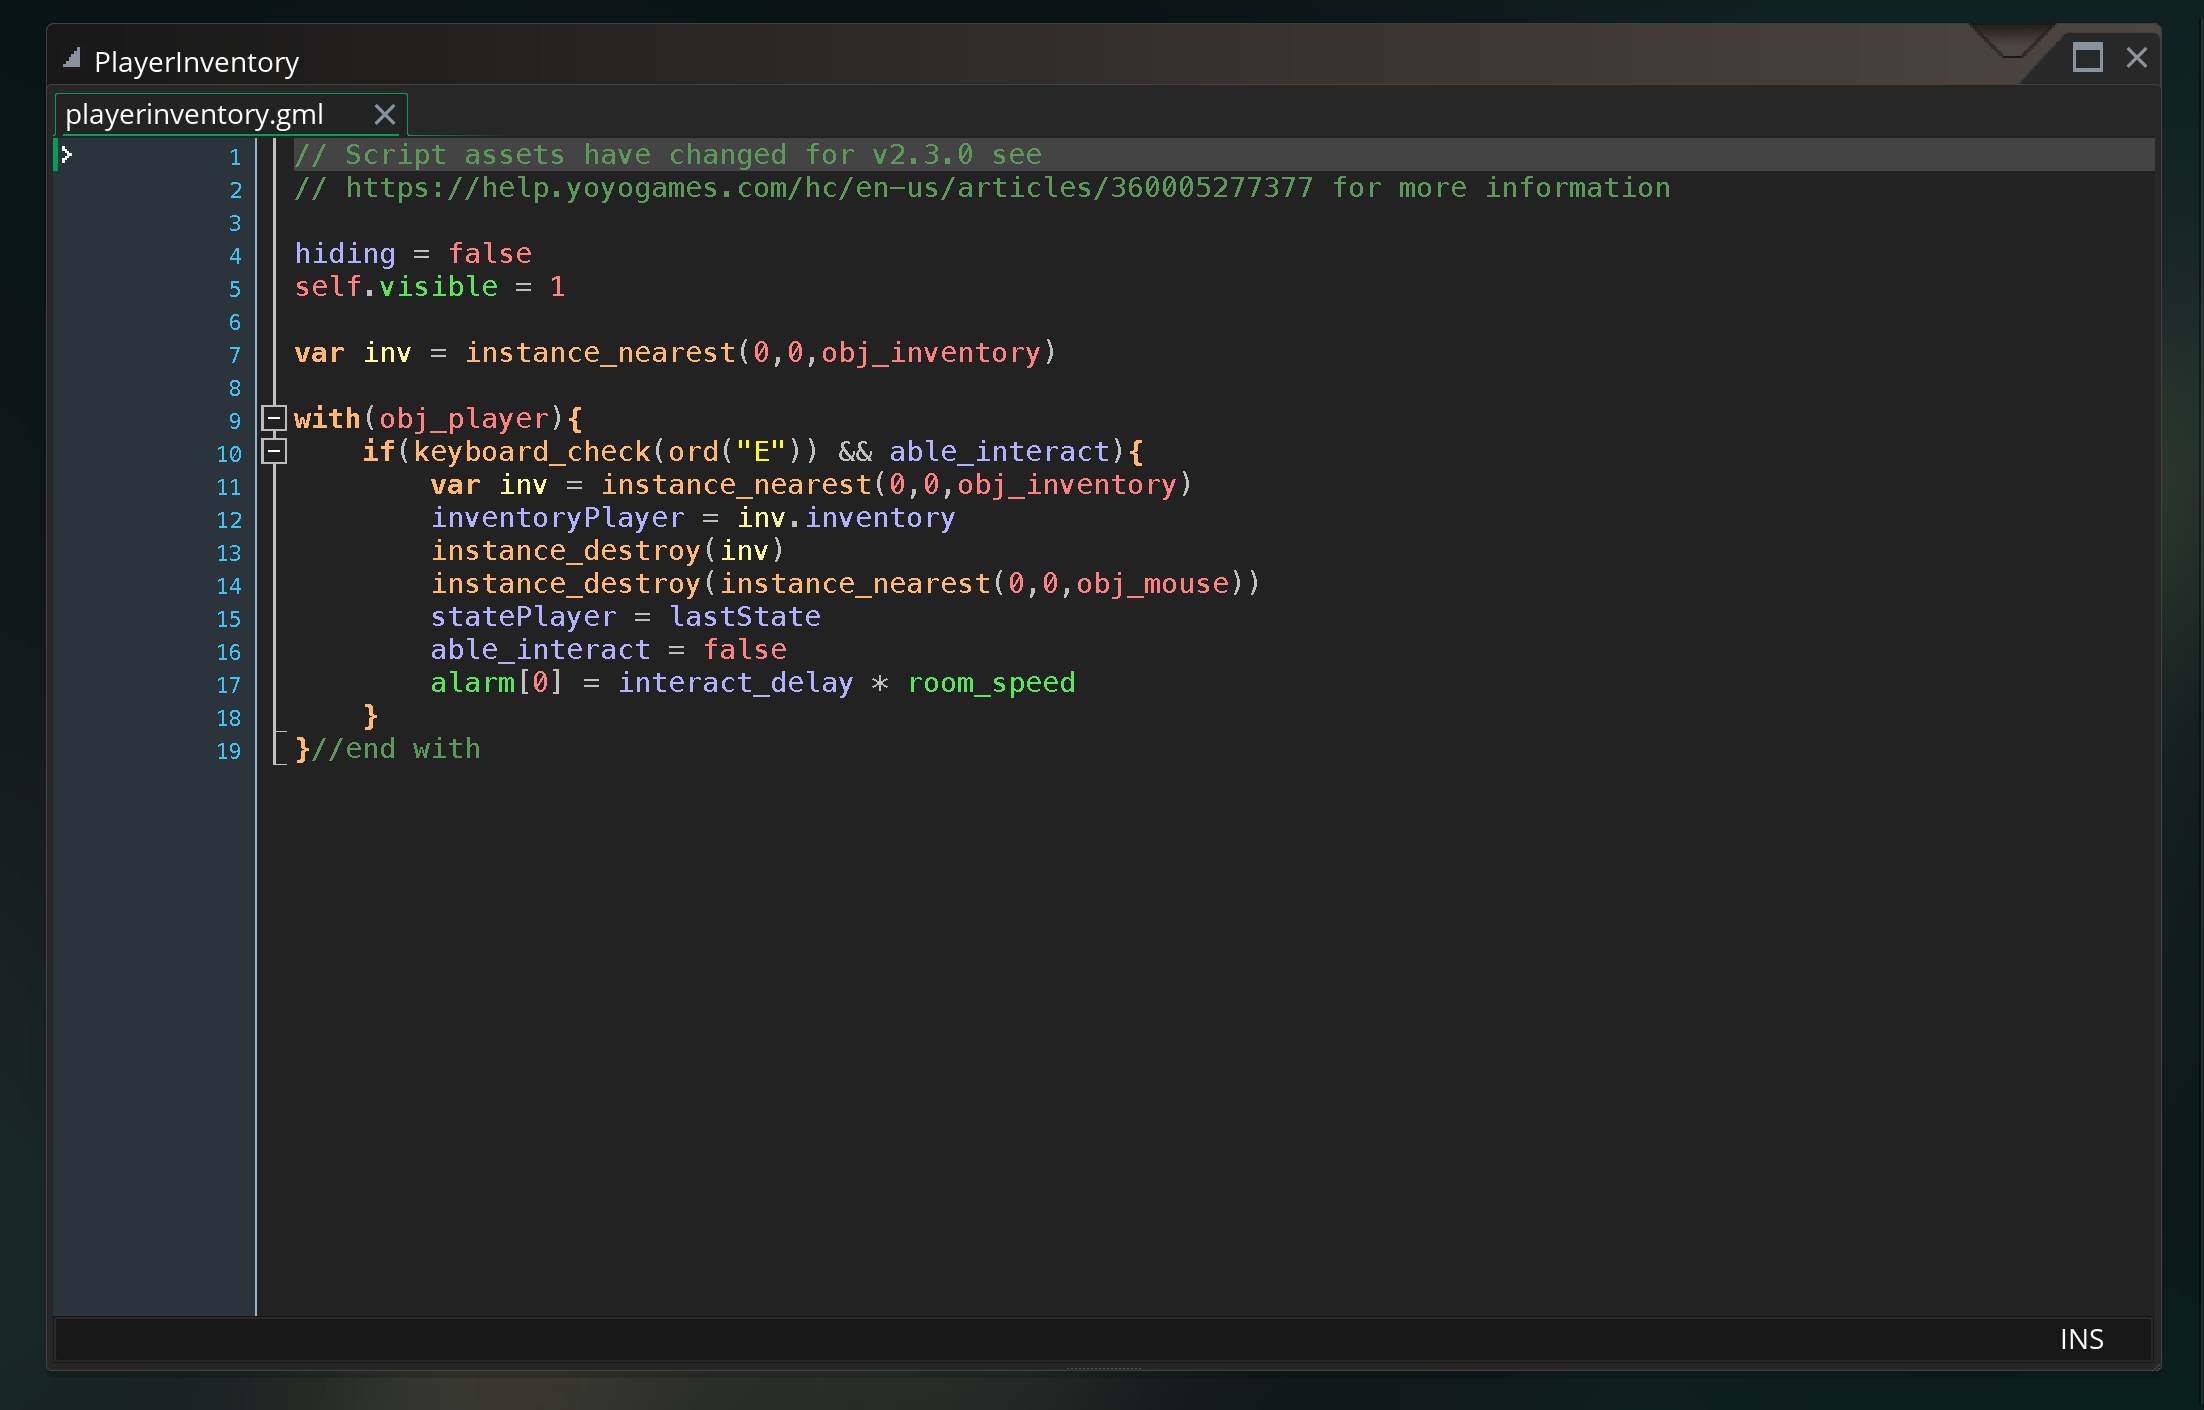Click self.visible on line 5
The image size is (2204, 1410).
coord(396,287)
